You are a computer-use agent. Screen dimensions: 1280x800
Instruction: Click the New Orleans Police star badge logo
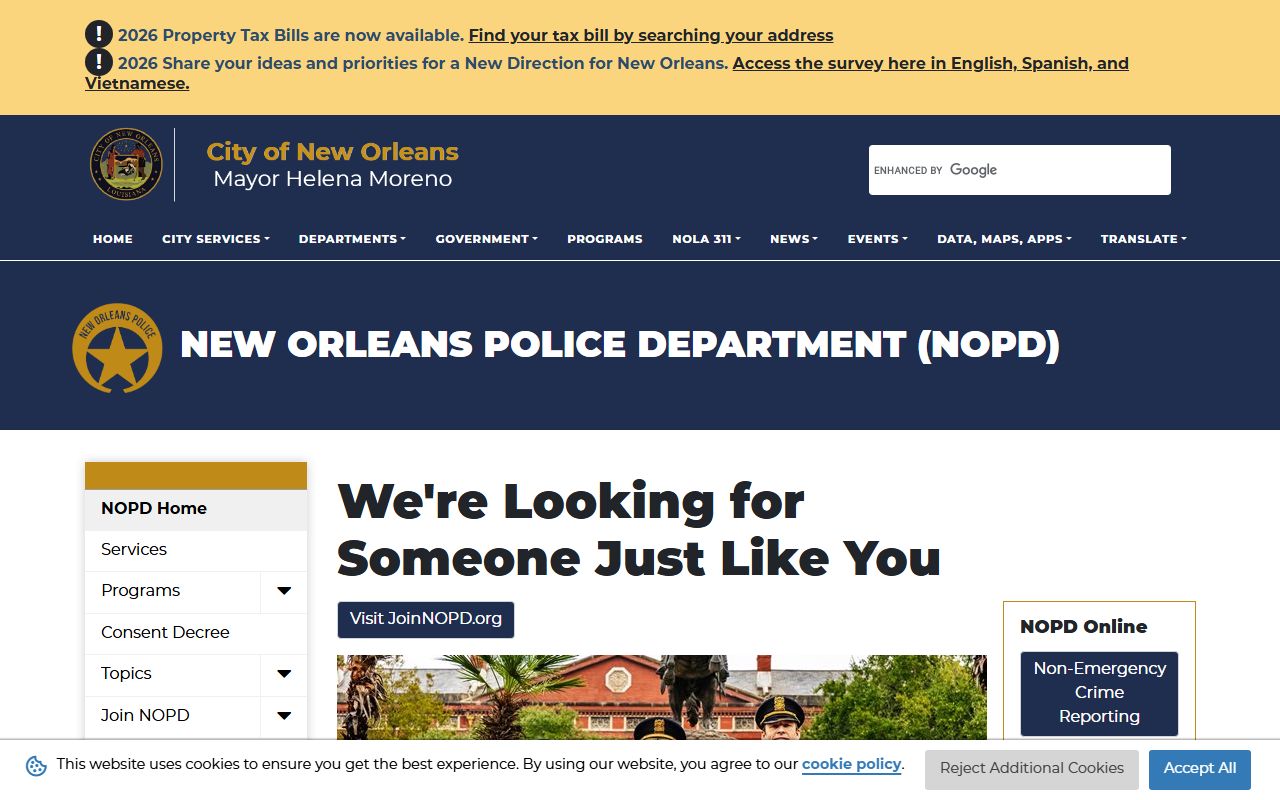click(117, 348)
